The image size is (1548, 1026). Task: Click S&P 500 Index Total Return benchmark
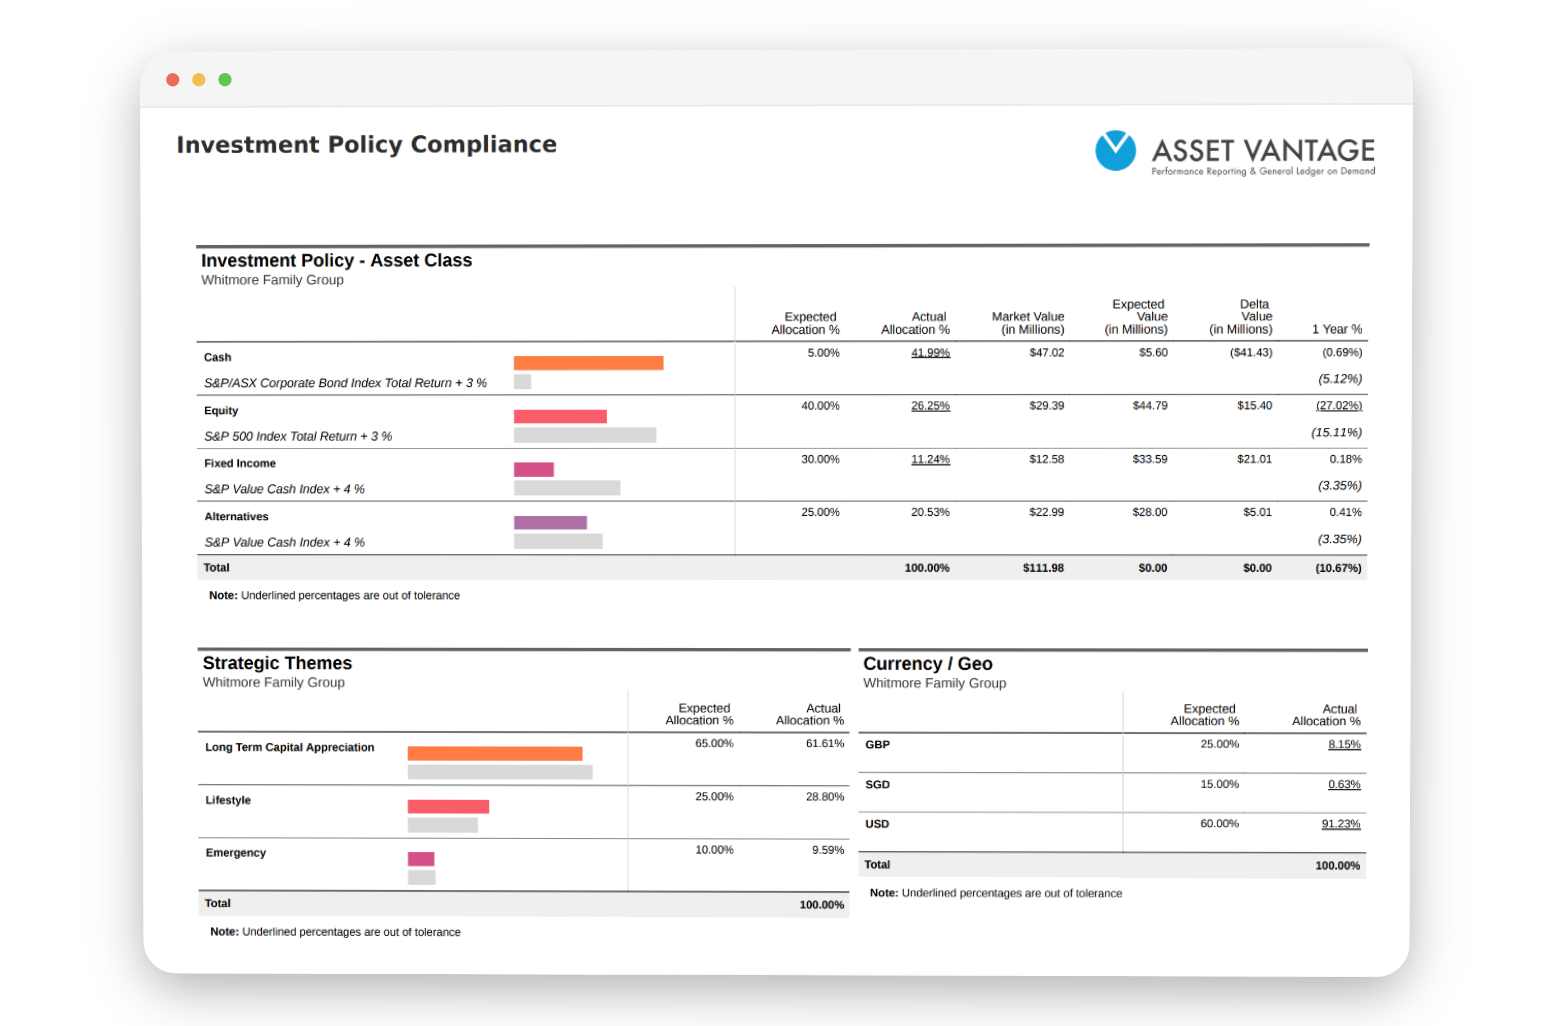[x=298, y=436]
